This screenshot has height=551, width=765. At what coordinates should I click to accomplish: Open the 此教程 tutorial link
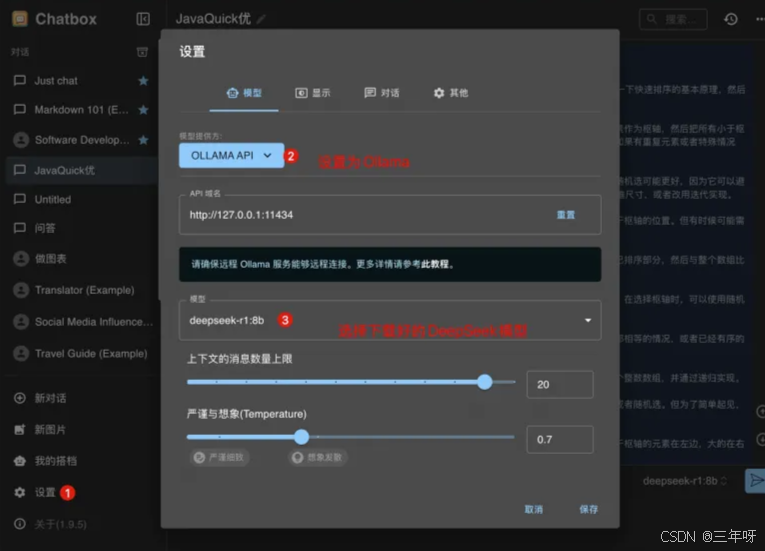435,264
